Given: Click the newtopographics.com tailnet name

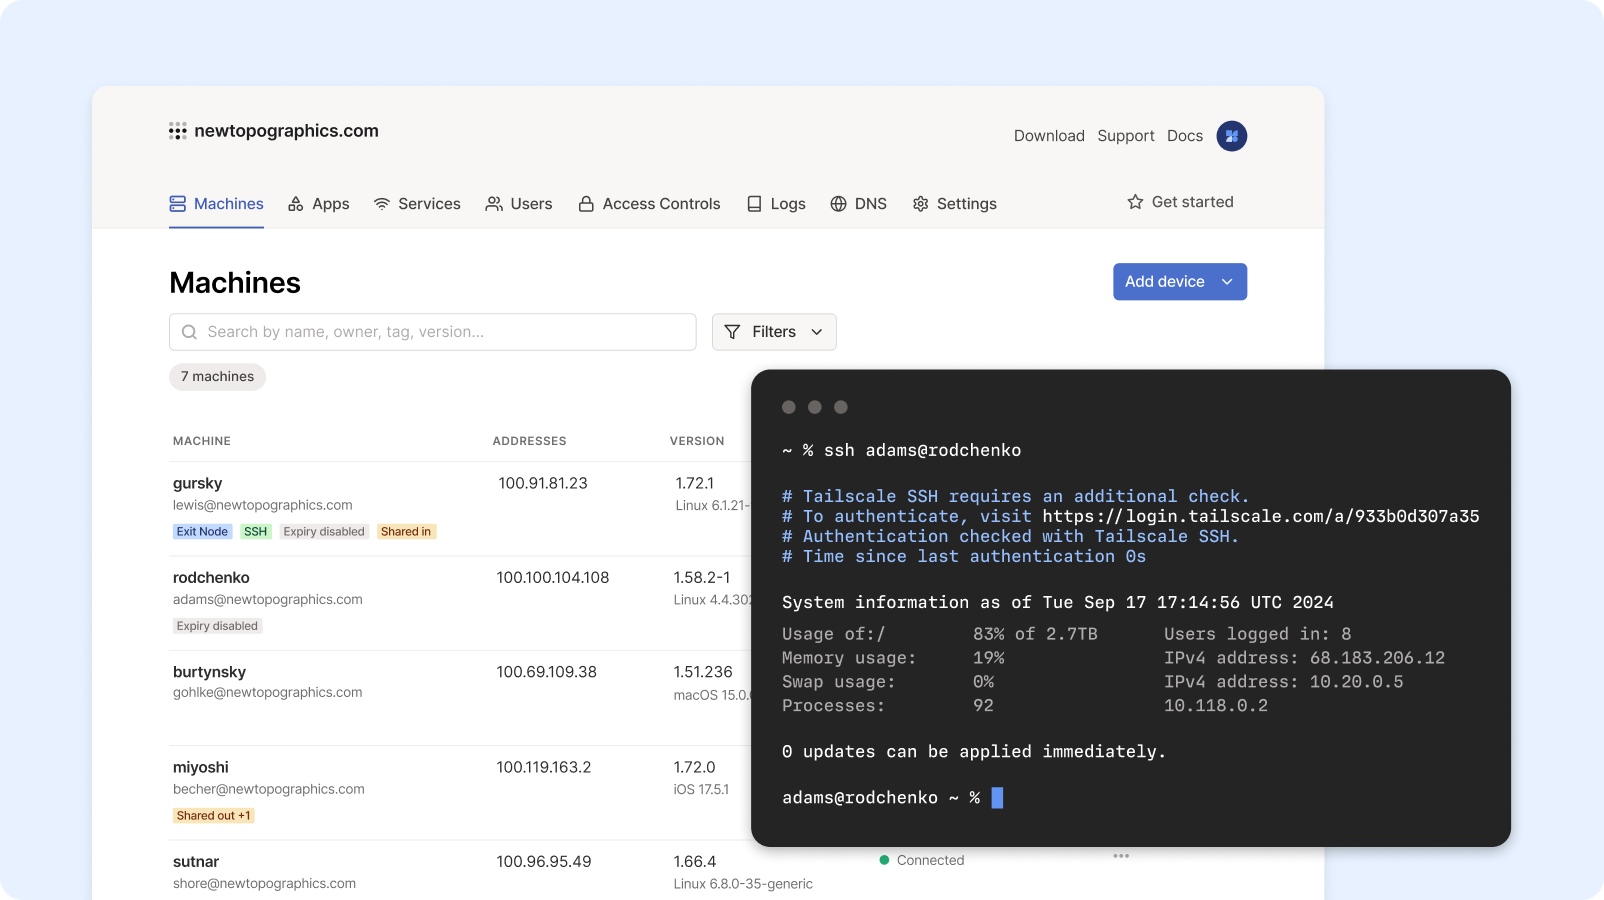Looking at the screenshot, I should [286, 131].
